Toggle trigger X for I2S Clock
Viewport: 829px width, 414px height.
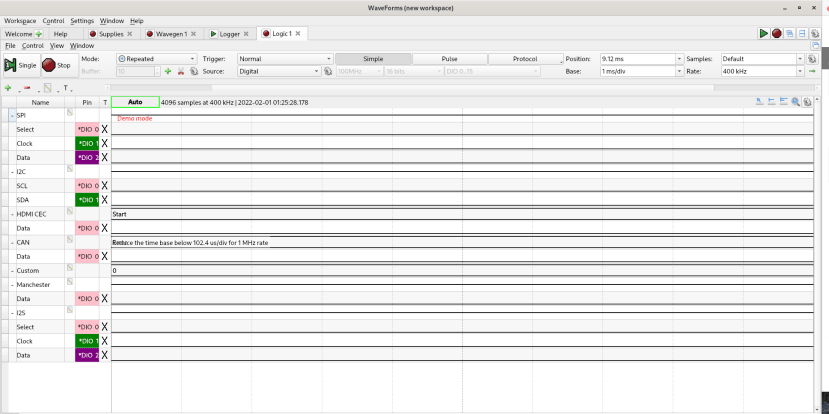105,341
